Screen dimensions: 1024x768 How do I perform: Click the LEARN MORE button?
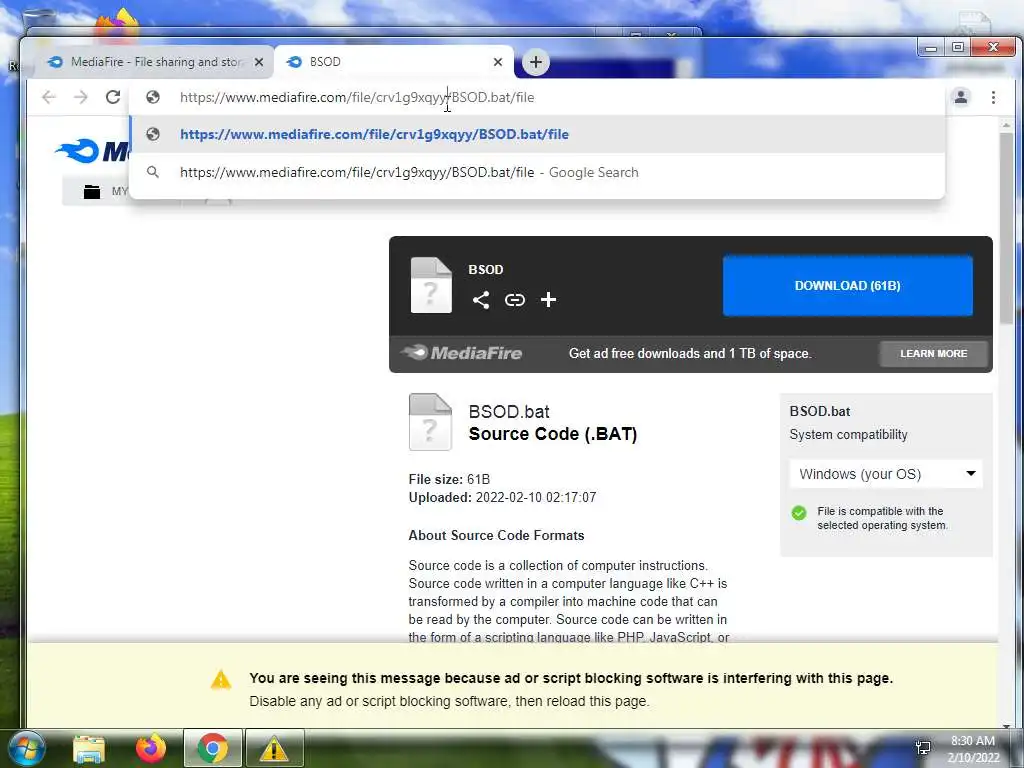tap(933, 353)
